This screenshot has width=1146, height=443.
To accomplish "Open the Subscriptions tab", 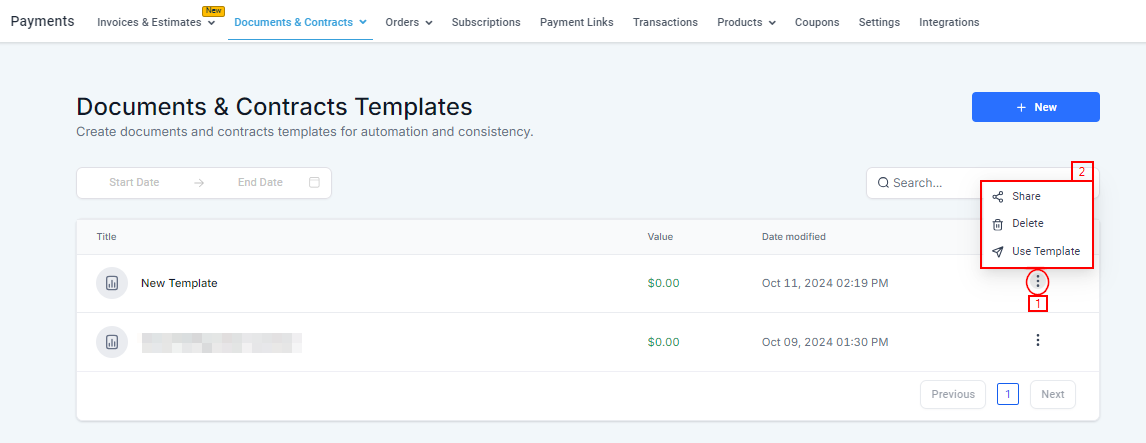I will point(486,22).
